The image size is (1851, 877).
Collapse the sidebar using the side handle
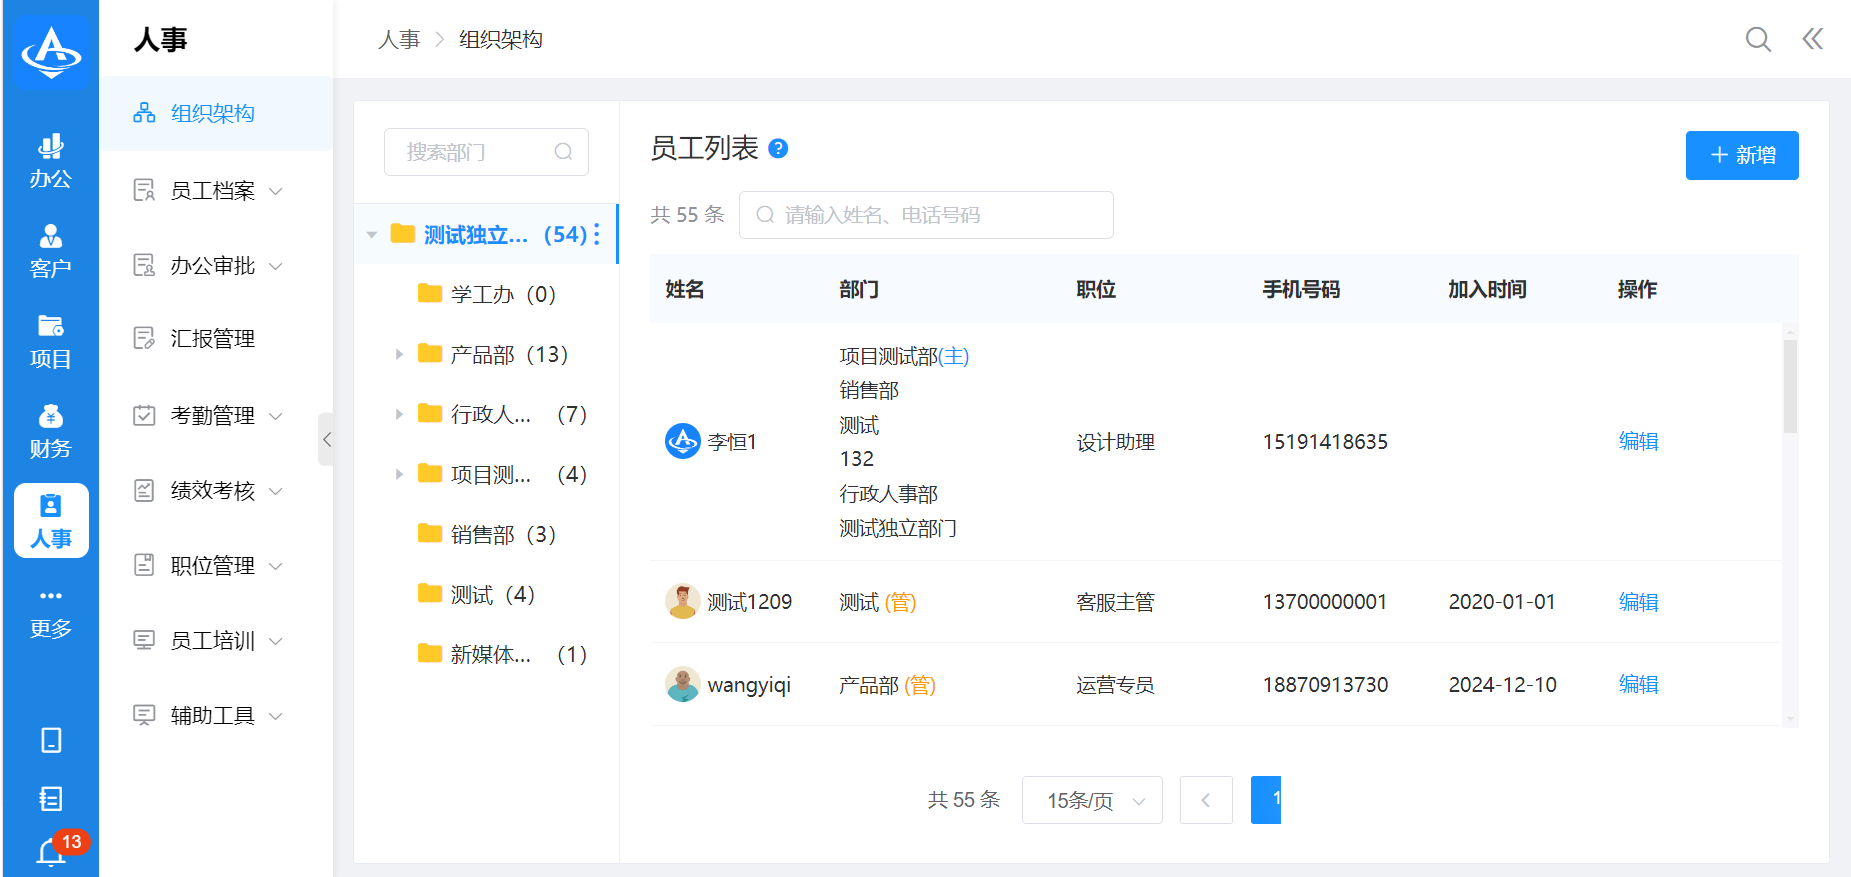point(326,440)
